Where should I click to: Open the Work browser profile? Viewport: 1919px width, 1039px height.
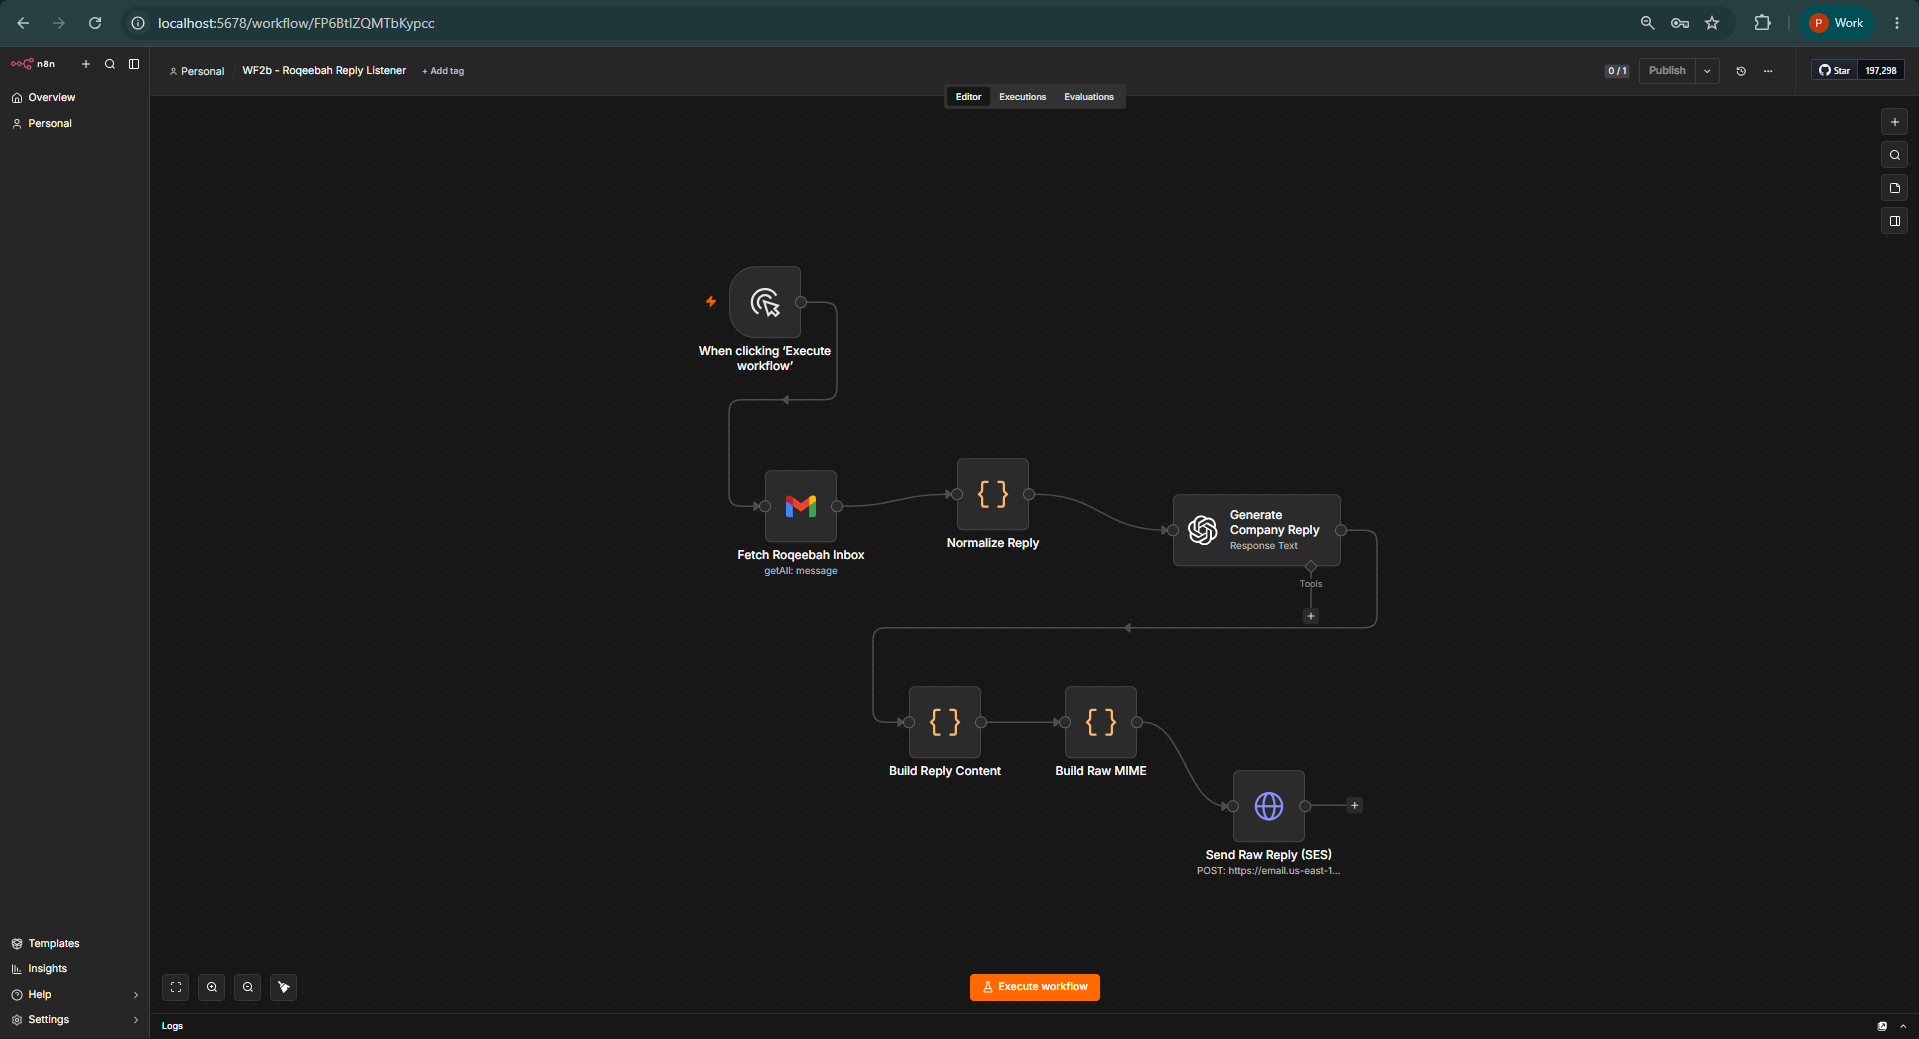(1837, 23)
